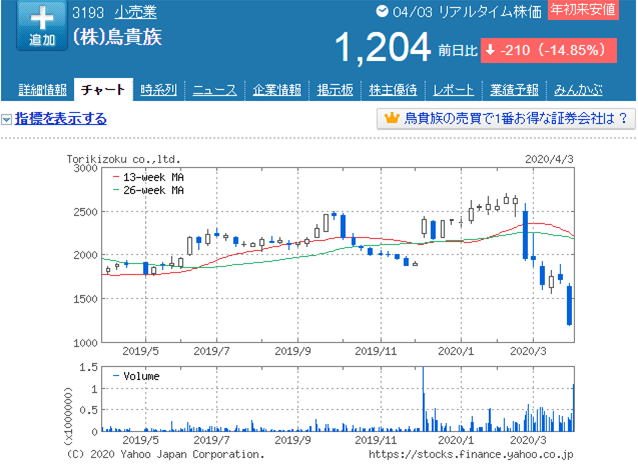Click the 2019/11 axis label on price chart
The width and height of the screenshot is (638, 464).
376,351
